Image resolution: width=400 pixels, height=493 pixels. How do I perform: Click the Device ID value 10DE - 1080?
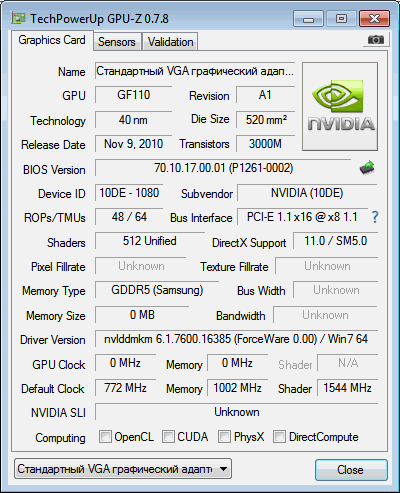(x=129, y=193)
